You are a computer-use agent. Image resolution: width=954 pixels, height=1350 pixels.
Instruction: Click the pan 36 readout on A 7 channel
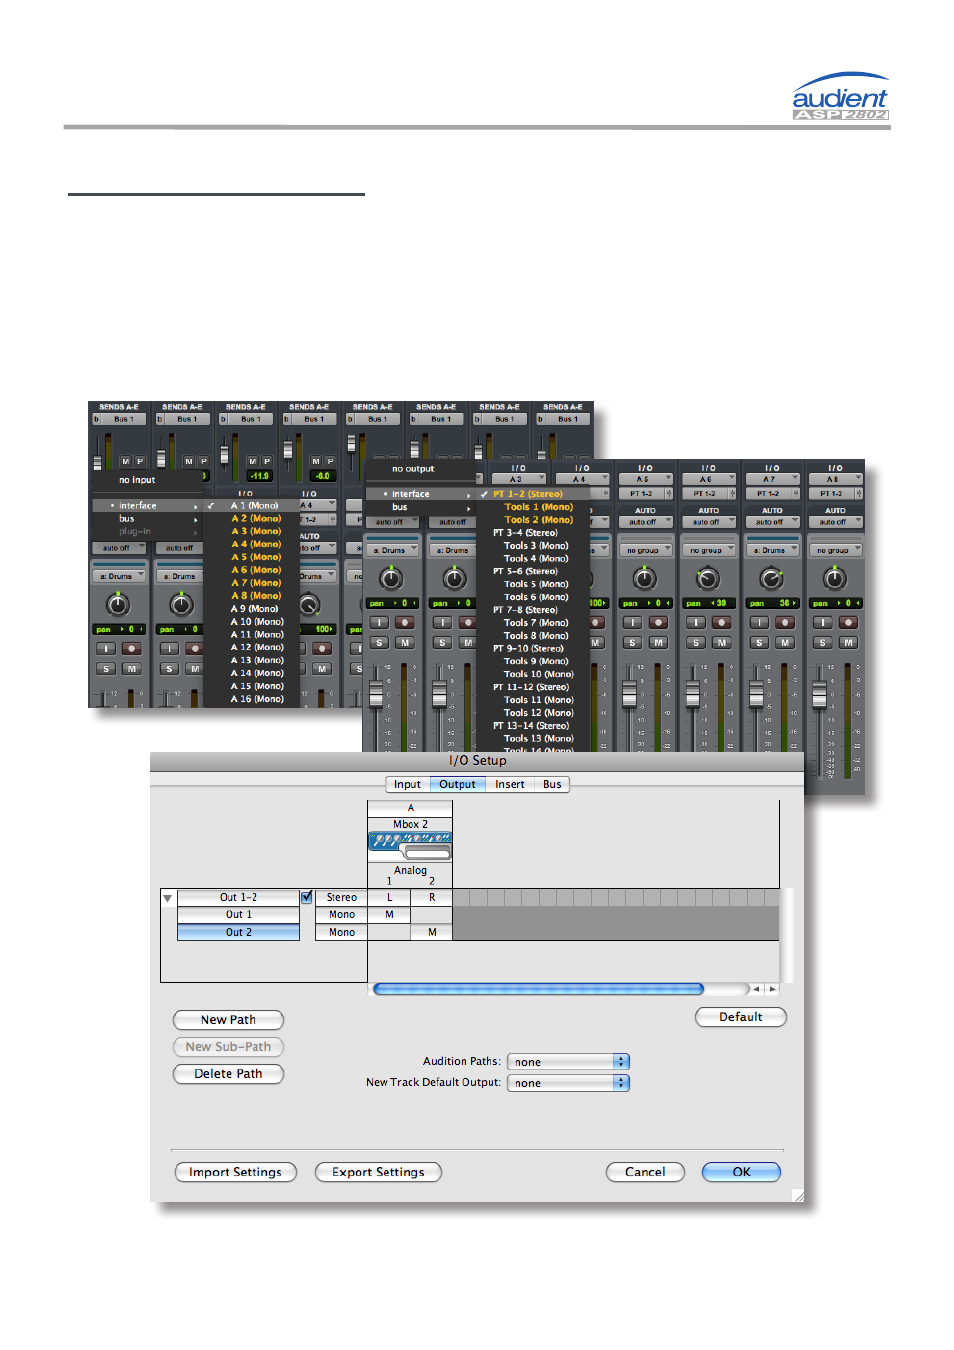[772, 603]
